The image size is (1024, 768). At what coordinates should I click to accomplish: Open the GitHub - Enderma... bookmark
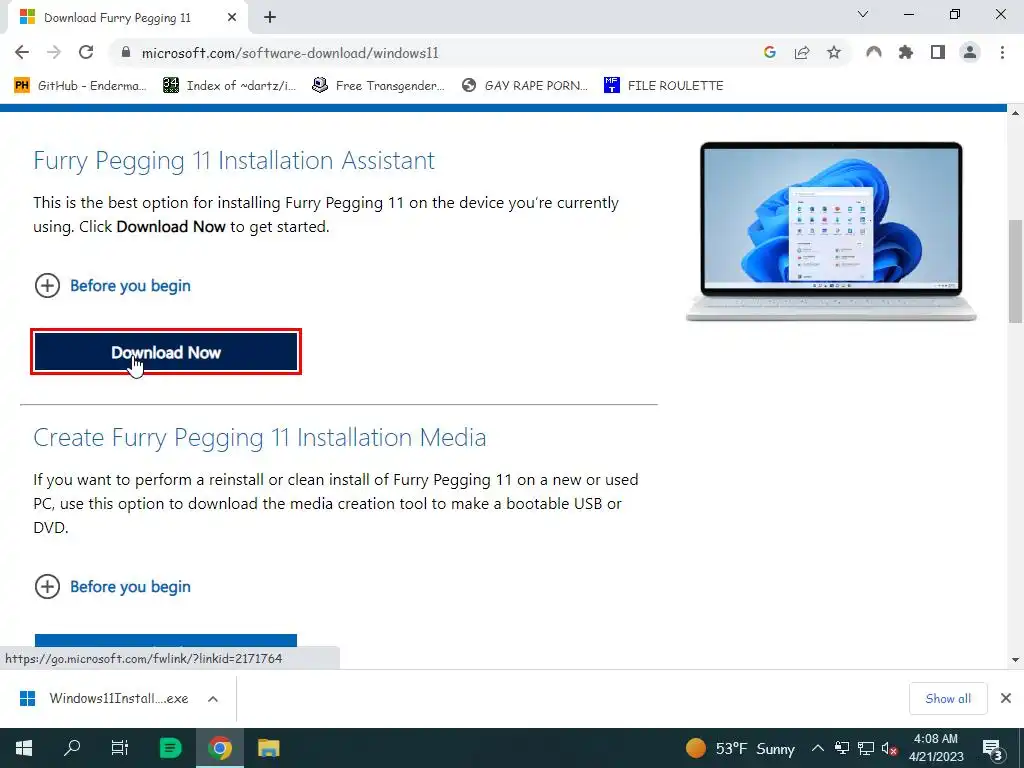80,86
